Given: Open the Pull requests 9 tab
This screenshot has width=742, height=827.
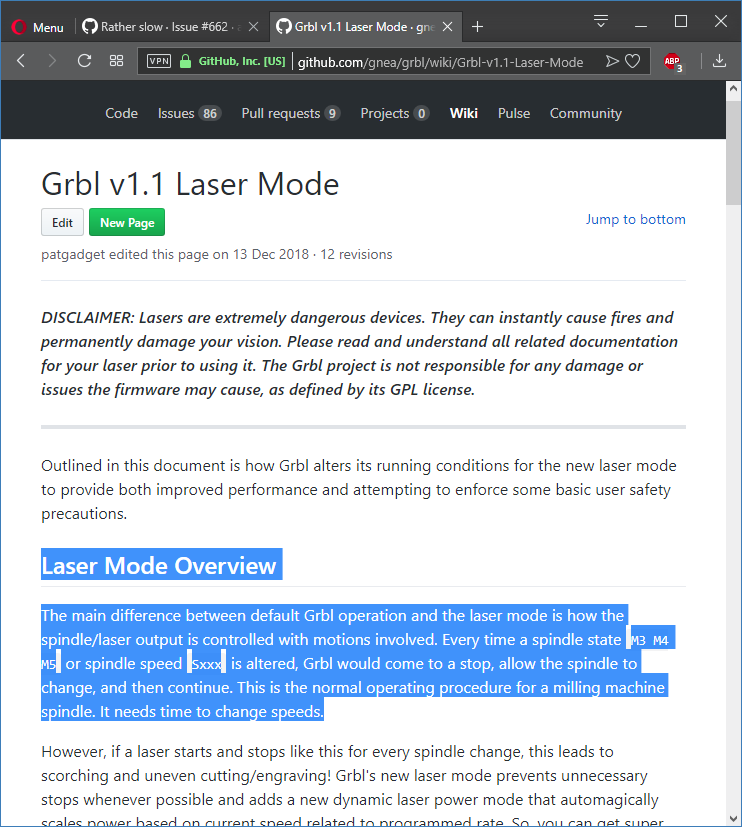Looking at the screenshot, I should (291, 113).
